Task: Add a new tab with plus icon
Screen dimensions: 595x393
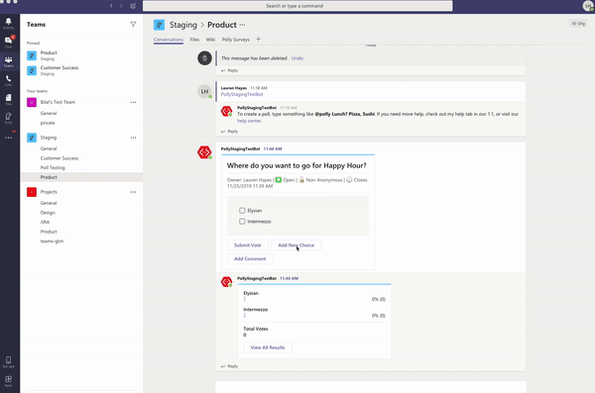Action: 258,39
